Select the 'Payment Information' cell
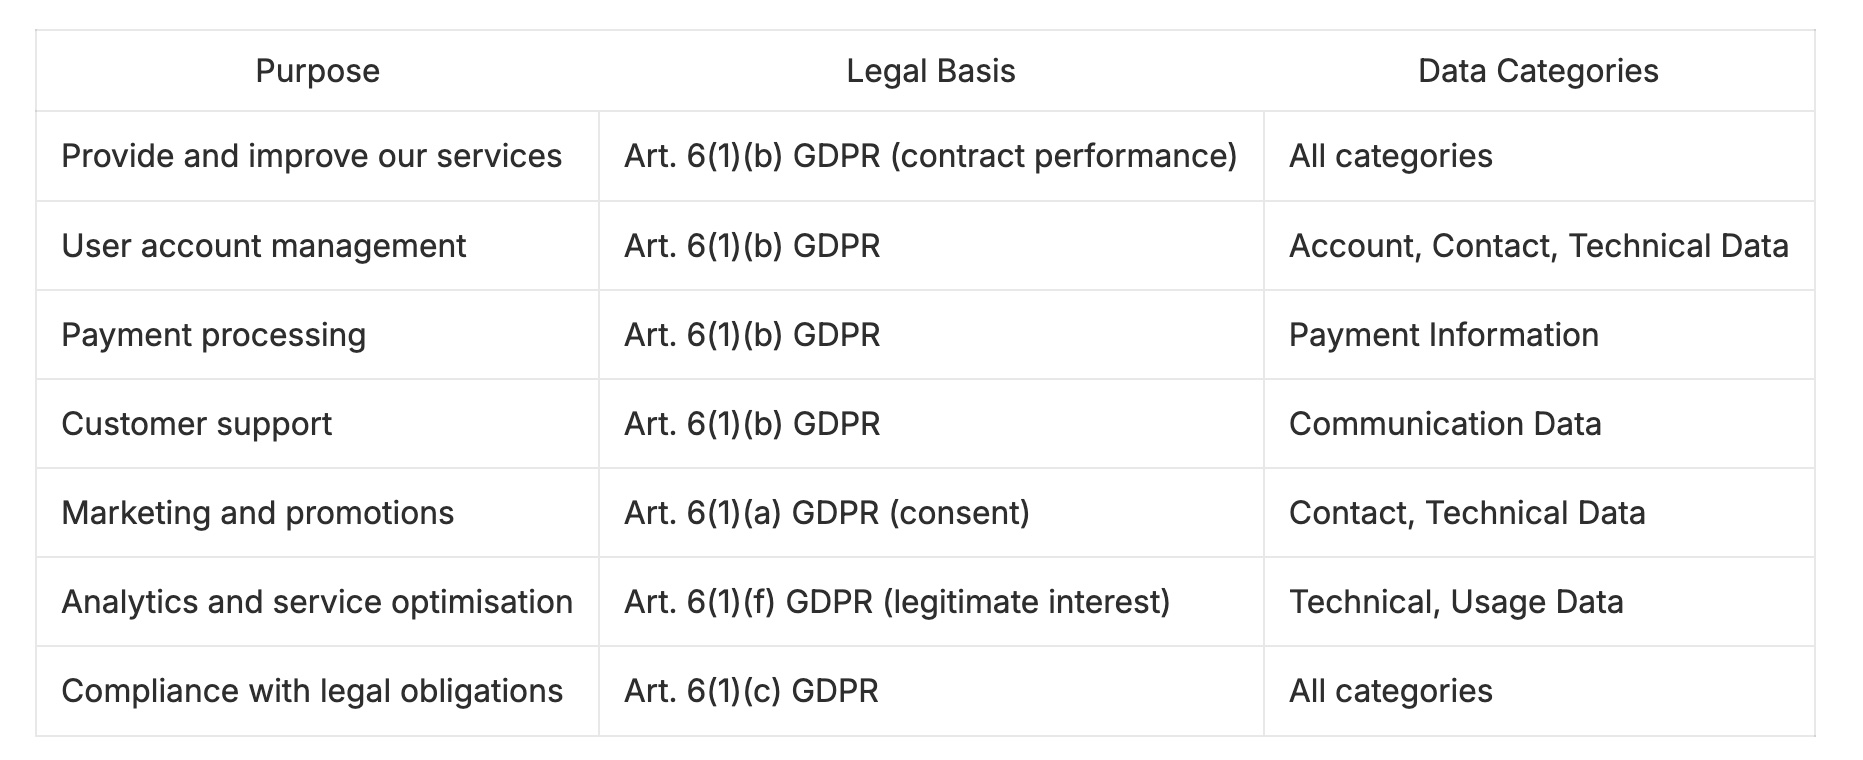Screen dimensions: 1863x760 [1443, 335]
